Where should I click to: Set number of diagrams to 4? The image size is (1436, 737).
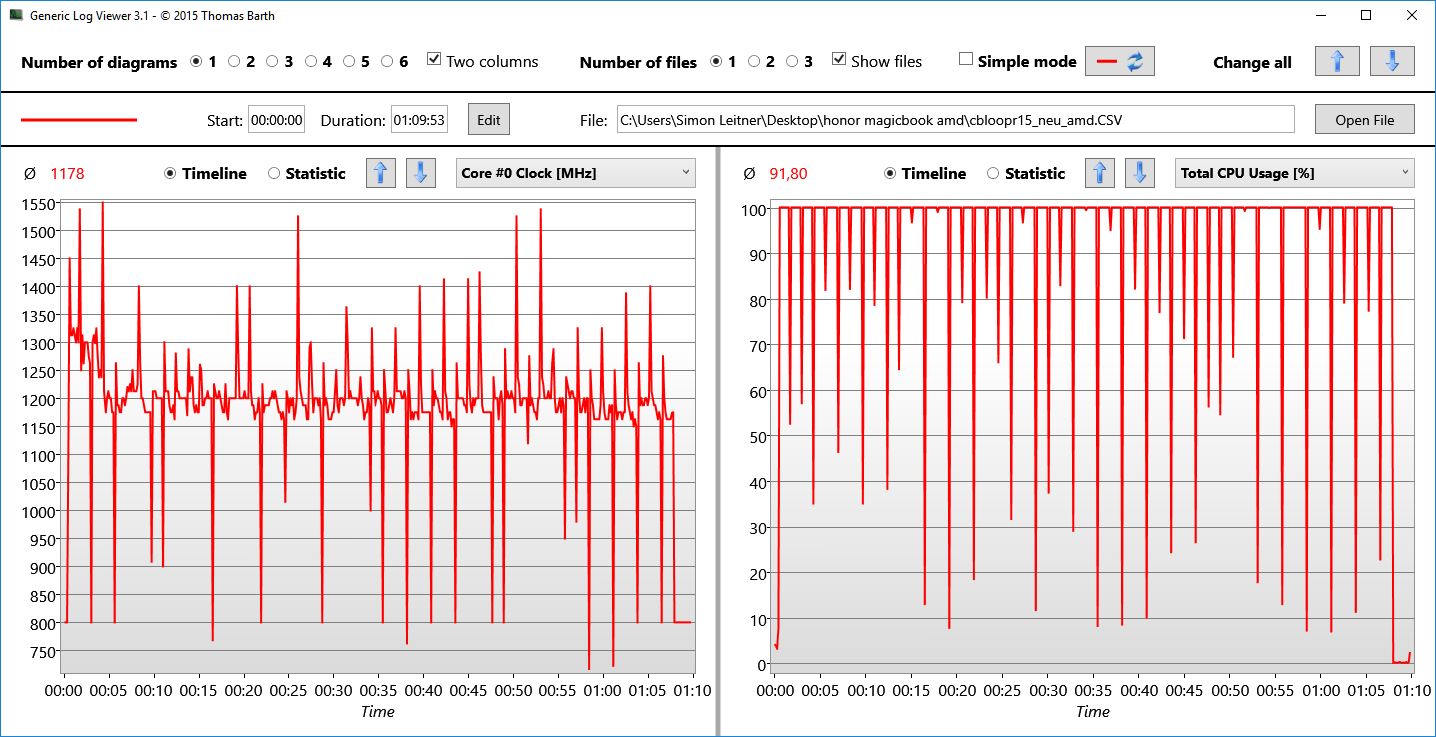(x=311, y=61)
